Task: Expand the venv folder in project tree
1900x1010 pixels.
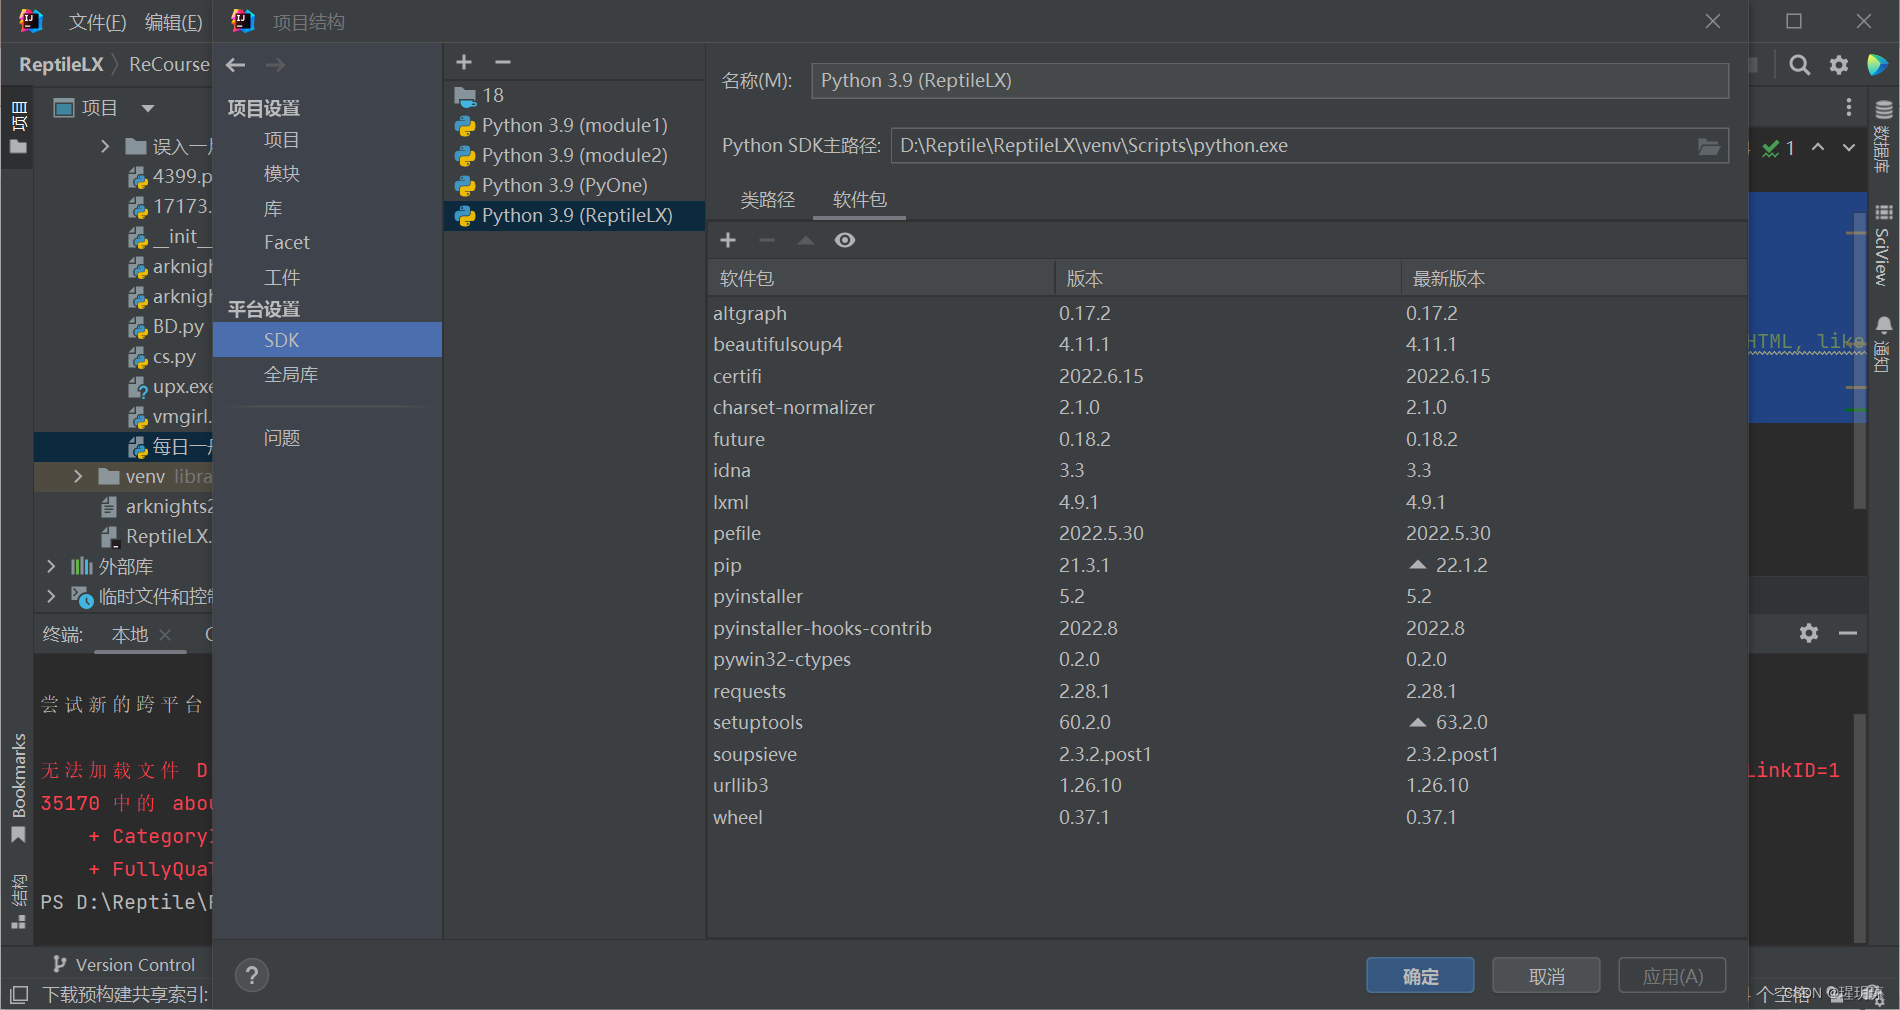Action: coord(78,477)
